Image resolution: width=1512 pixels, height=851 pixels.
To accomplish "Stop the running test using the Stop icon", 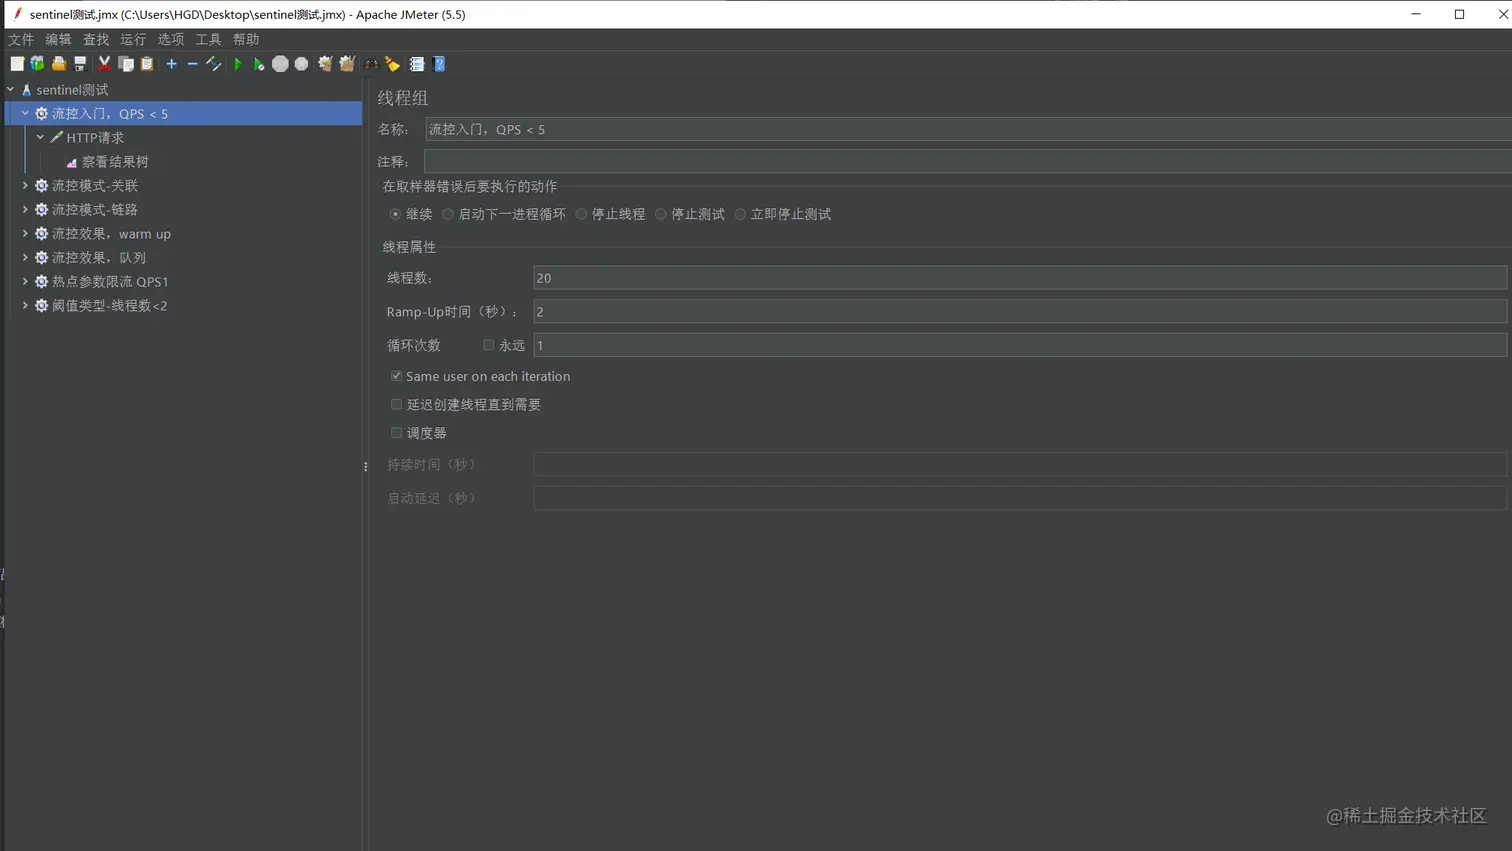I will tap(279, 63).
